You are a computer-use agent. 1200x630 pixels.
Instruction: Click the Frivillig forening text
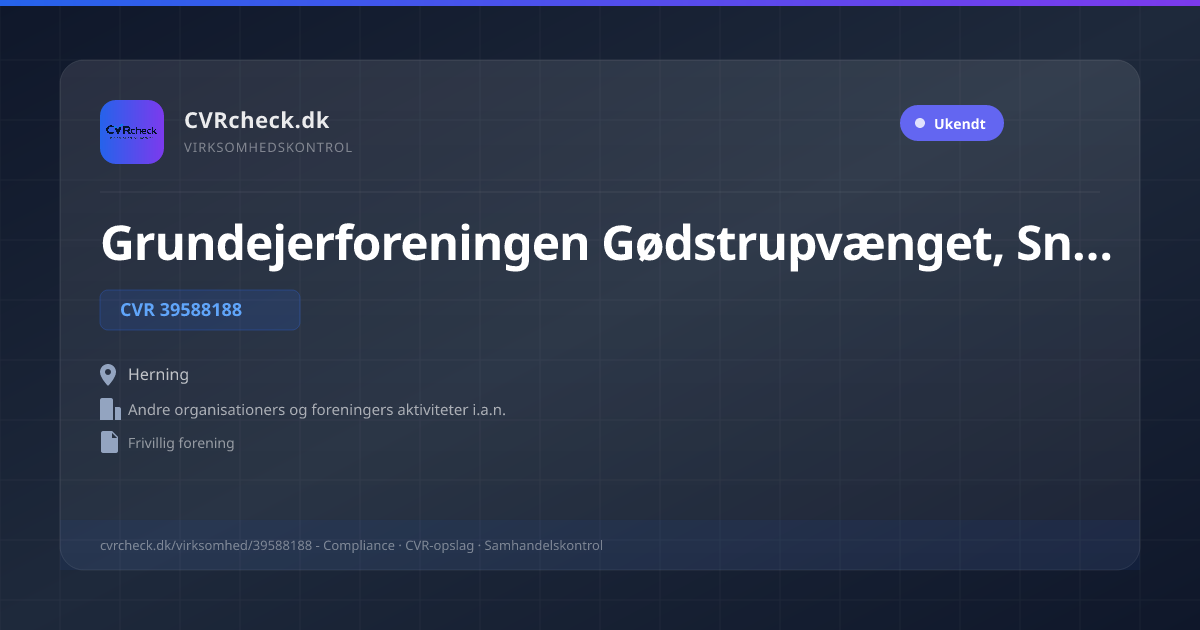point(181,443)
